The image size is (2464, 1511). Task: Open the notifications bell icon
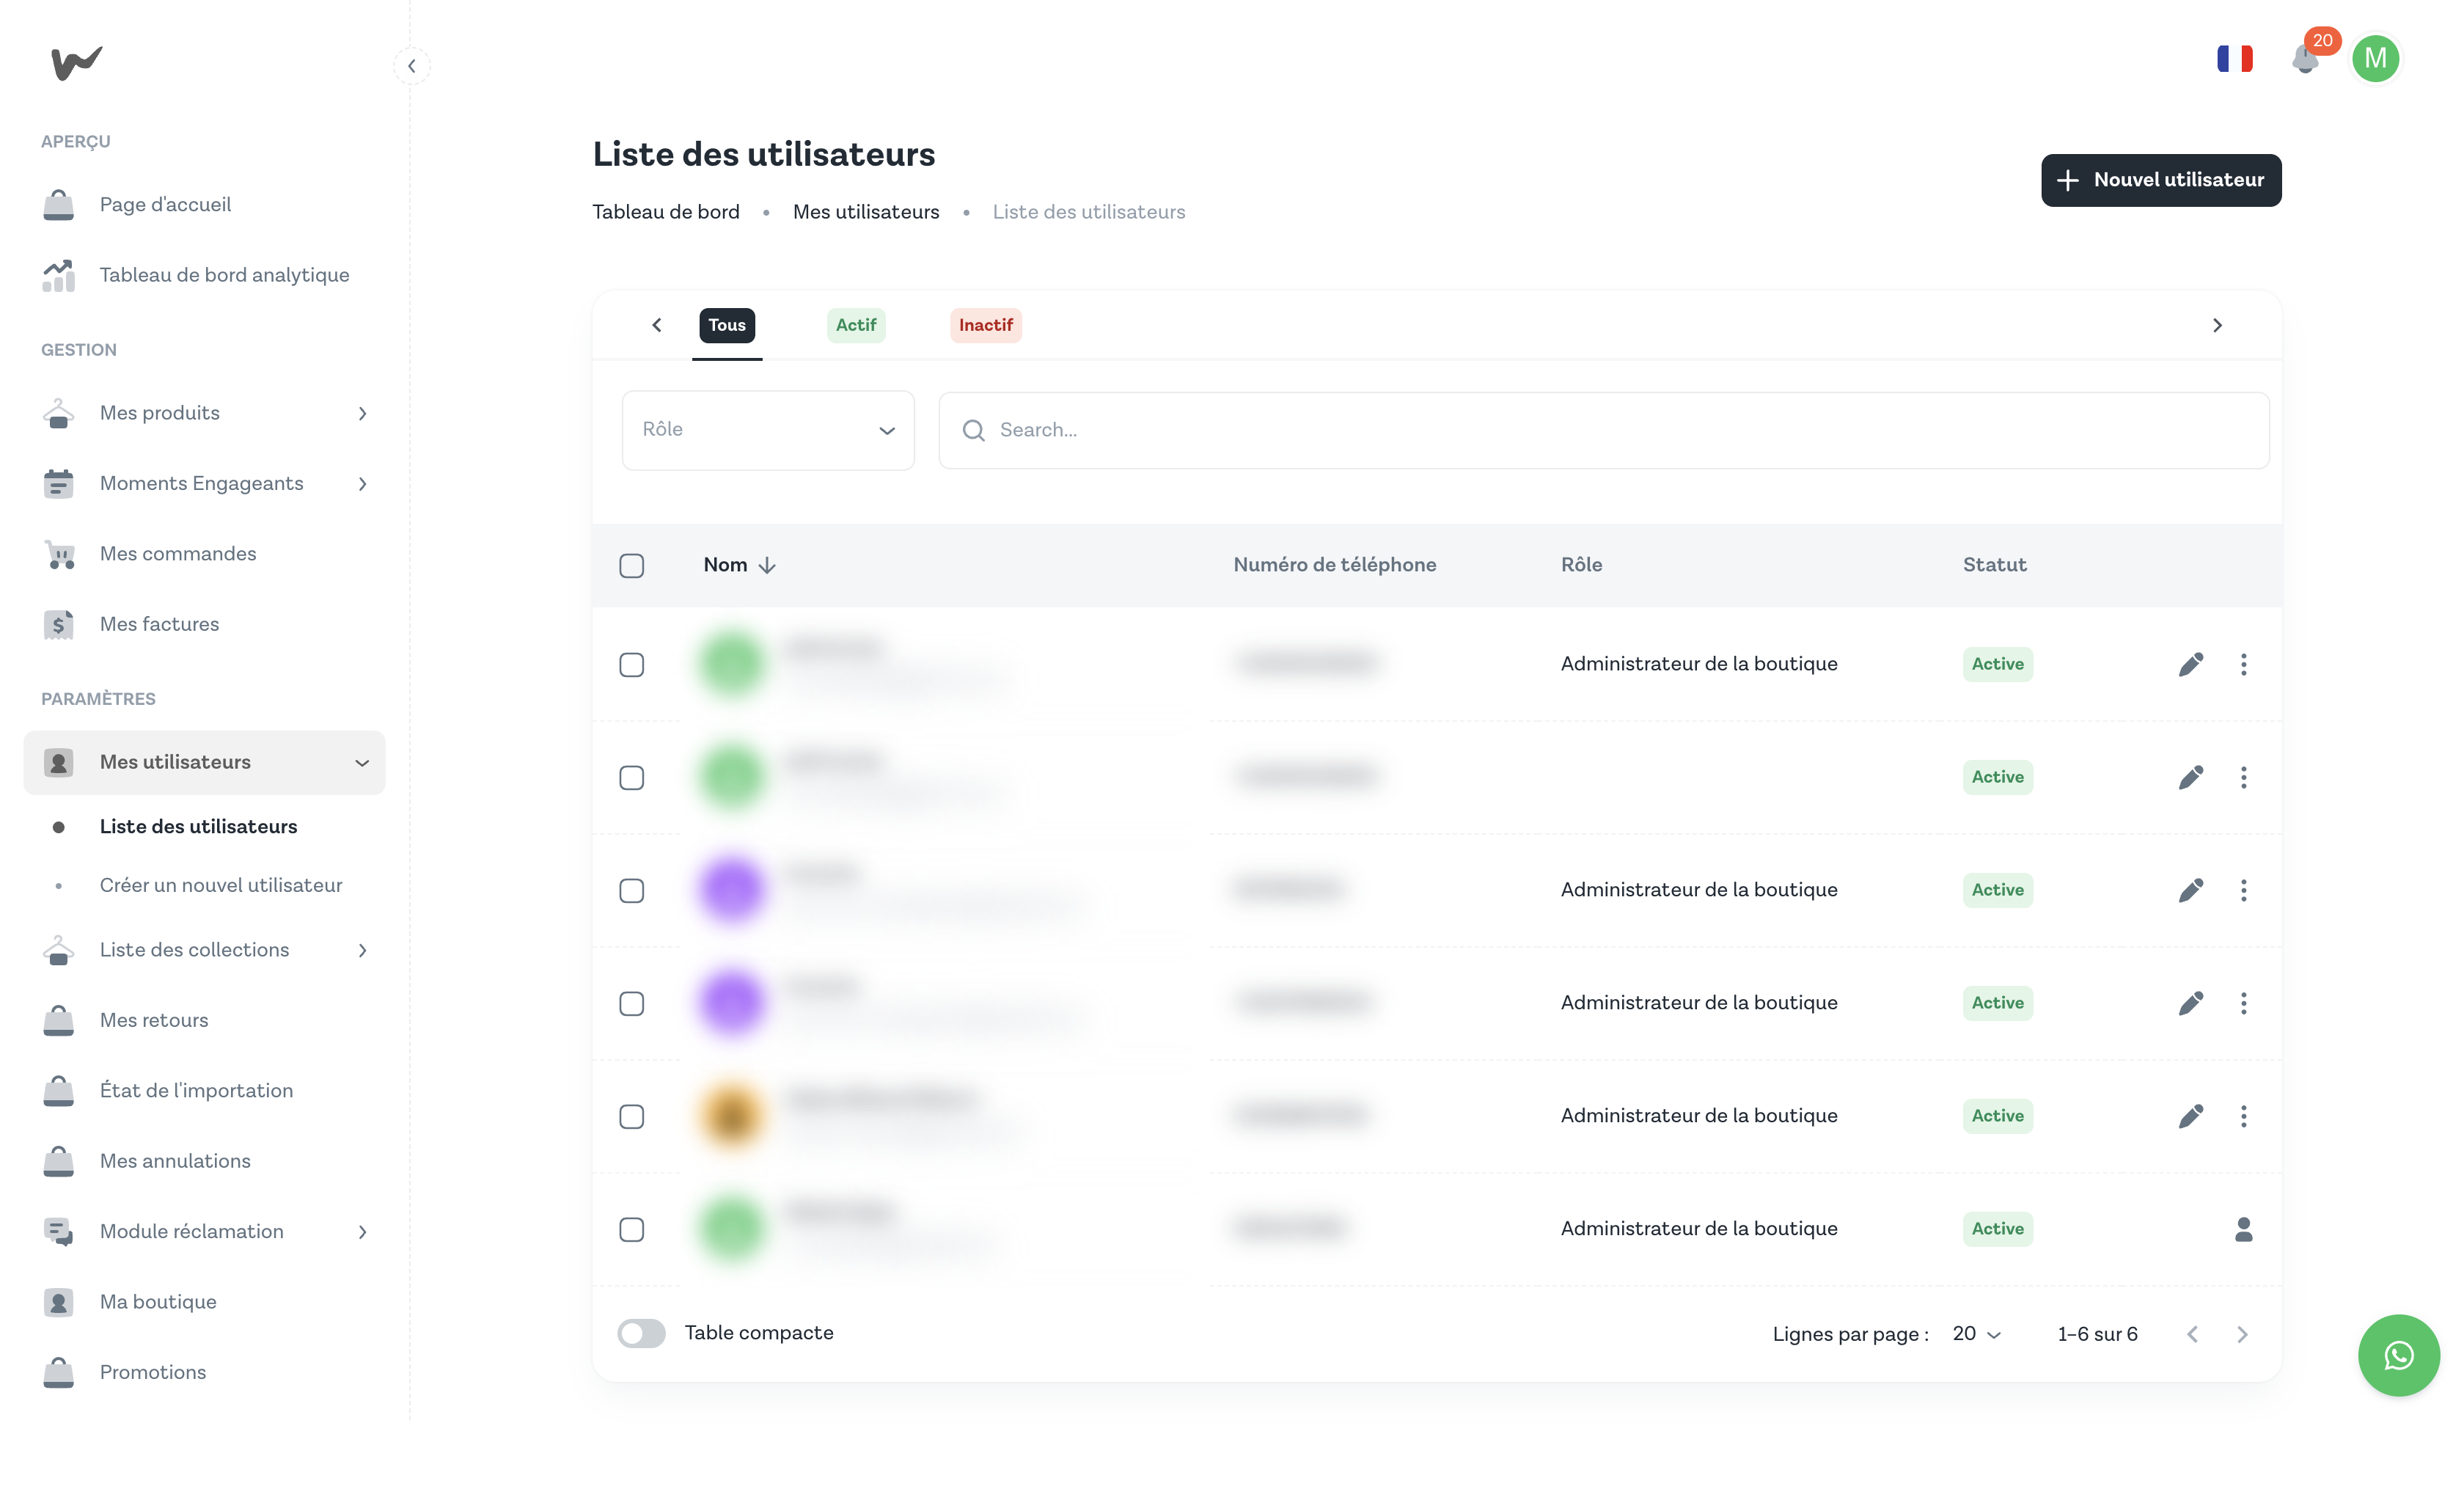tap(2305, 59)
